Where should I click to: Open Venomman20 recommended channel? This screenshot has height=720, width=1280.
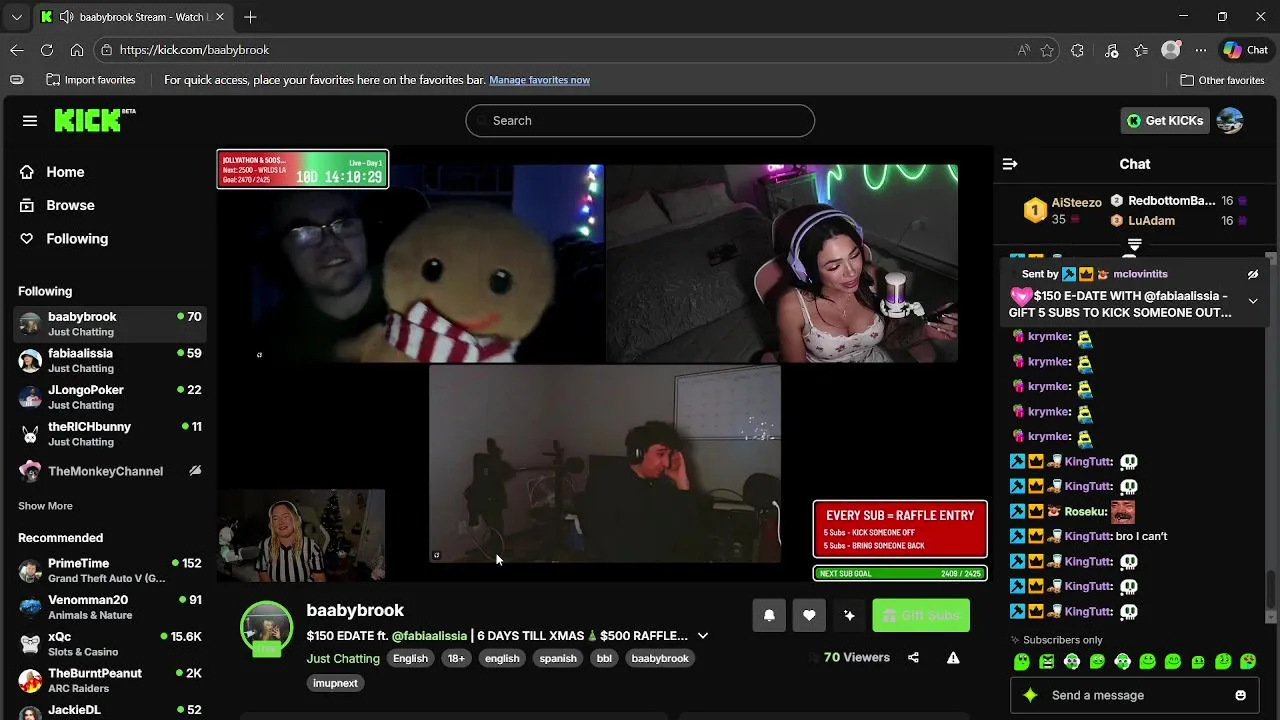point(110,608)
